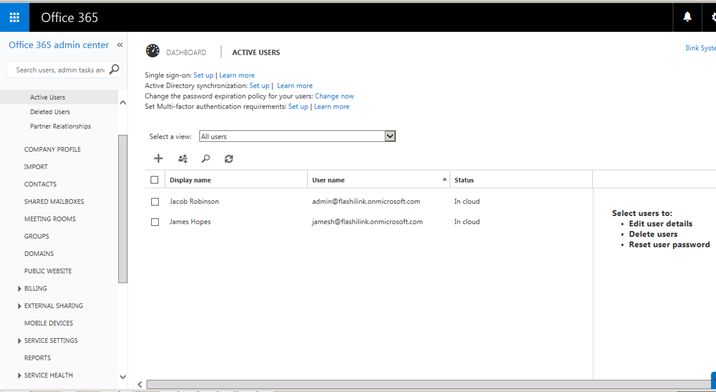This screenshot has width=716, height=392.
Task: Click Set up for Single sign-on
Action: [203, 75]
